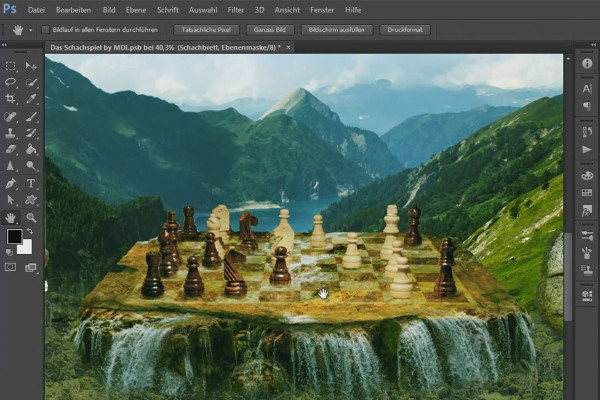The width and height of the screenshot is (600, 400).
Task: Select the Type tool
Action: click(x=31, y=183)
